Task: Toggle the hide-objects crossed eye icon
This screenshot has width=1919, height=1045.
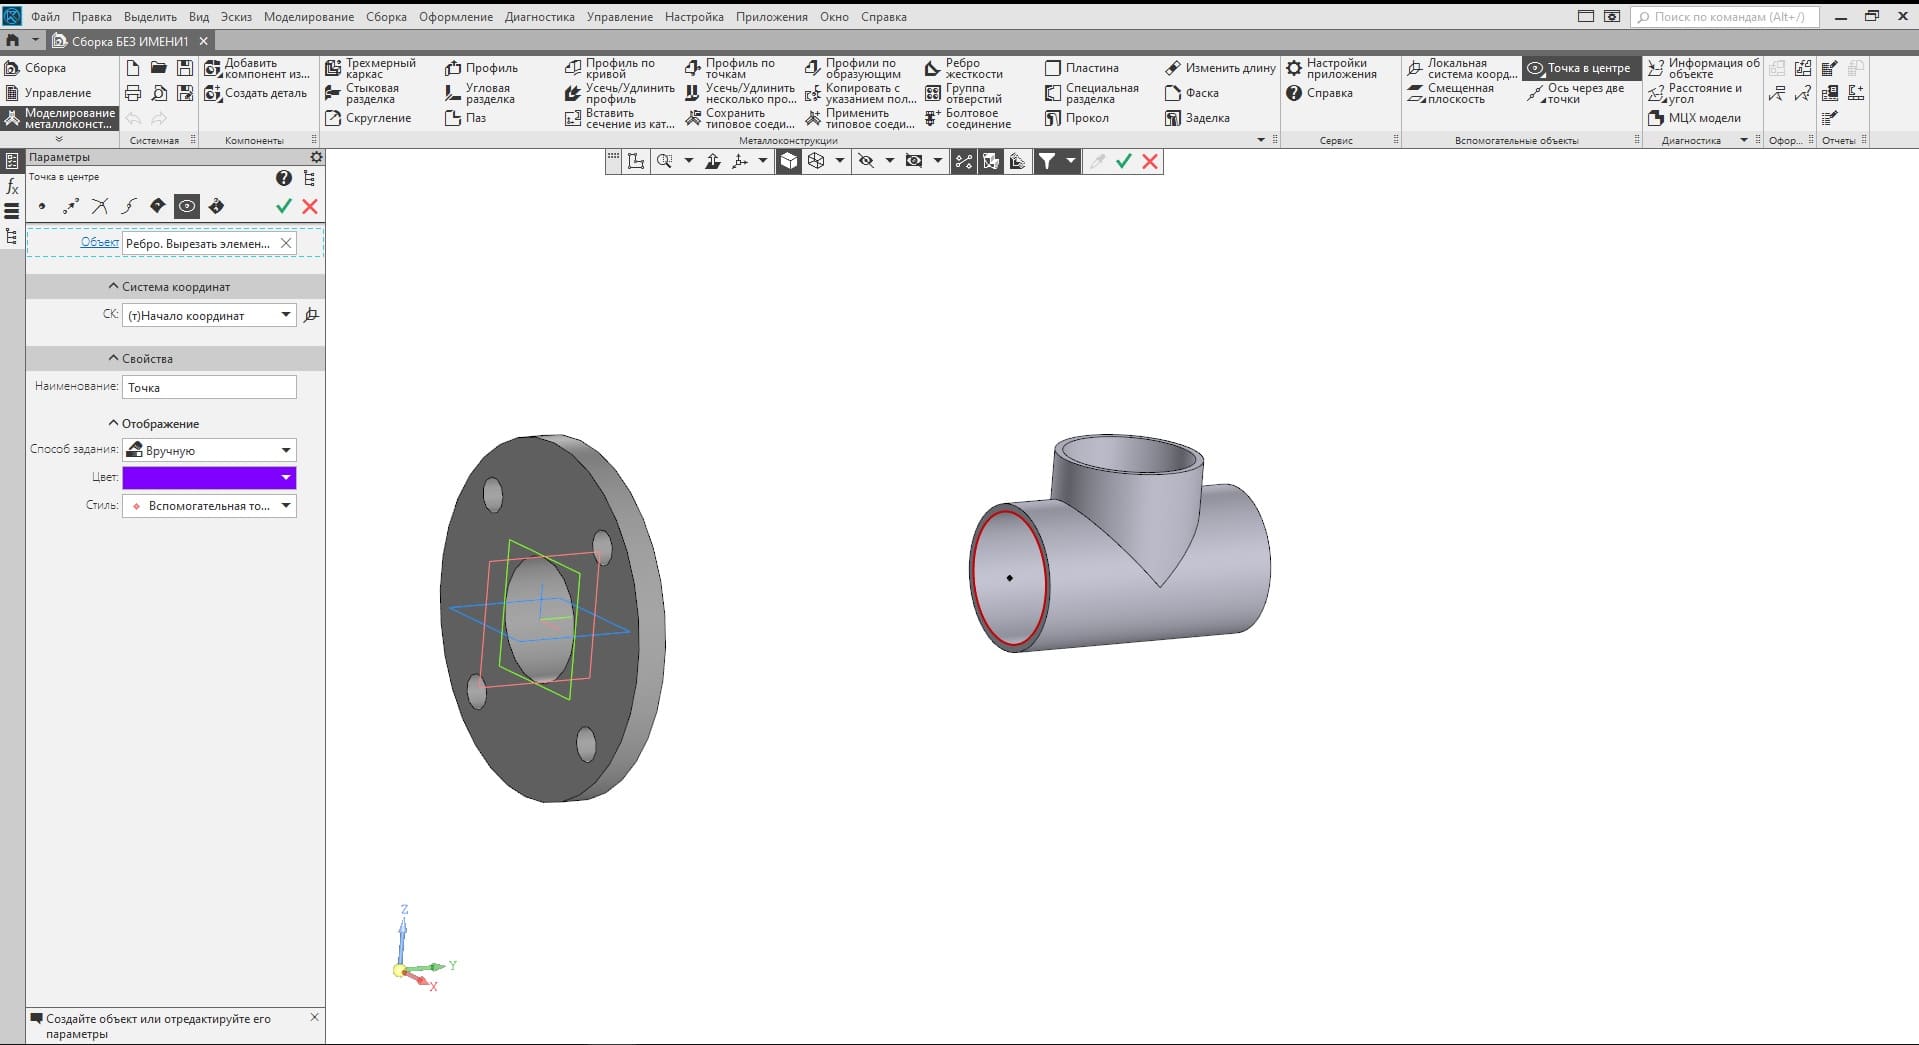Action: pyautogui.click(x=866, y=161)
